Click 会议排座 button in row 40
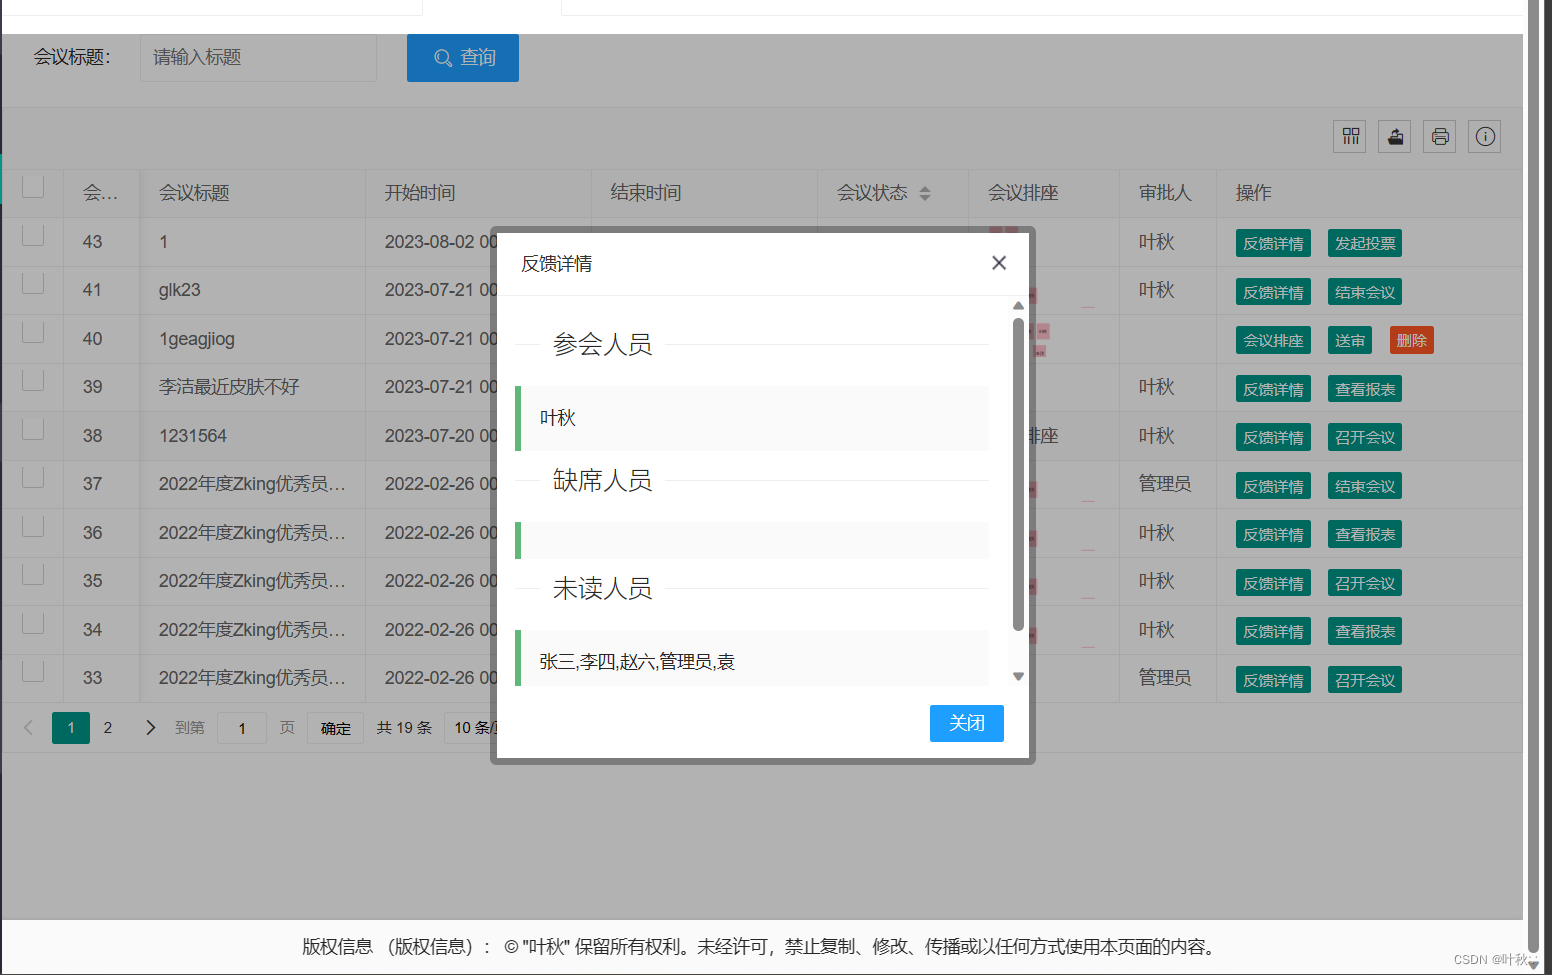 1273,340
